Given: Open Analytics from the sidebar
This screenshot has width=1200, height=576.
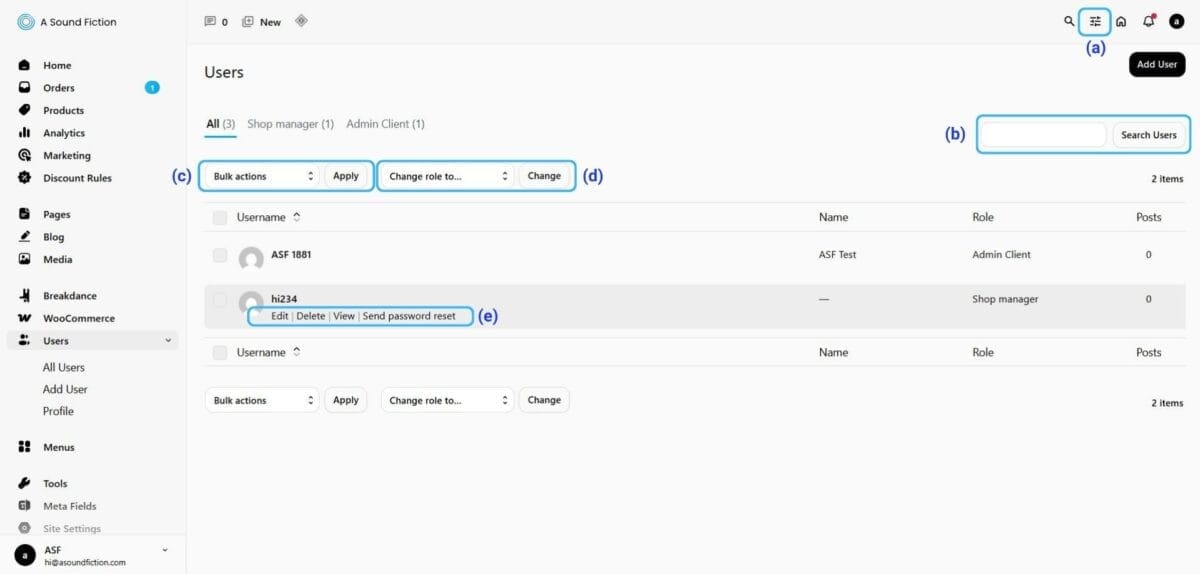Looking at the screenshot, I should pos(63,133).
